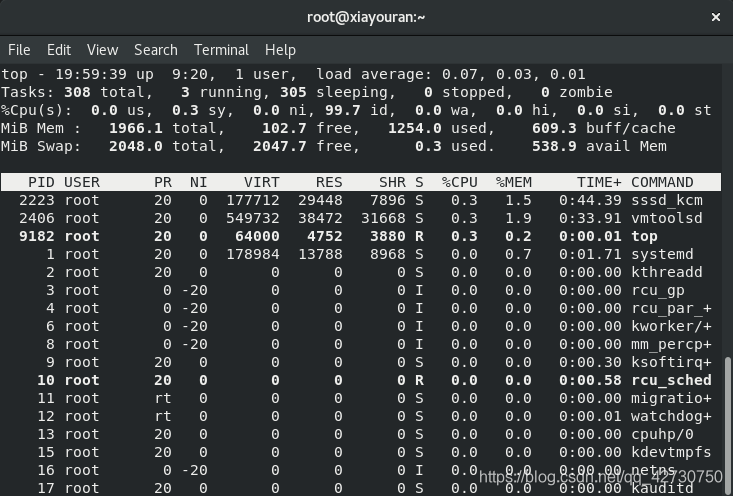Click the rt priority of PID 11

tap(163, 398)
